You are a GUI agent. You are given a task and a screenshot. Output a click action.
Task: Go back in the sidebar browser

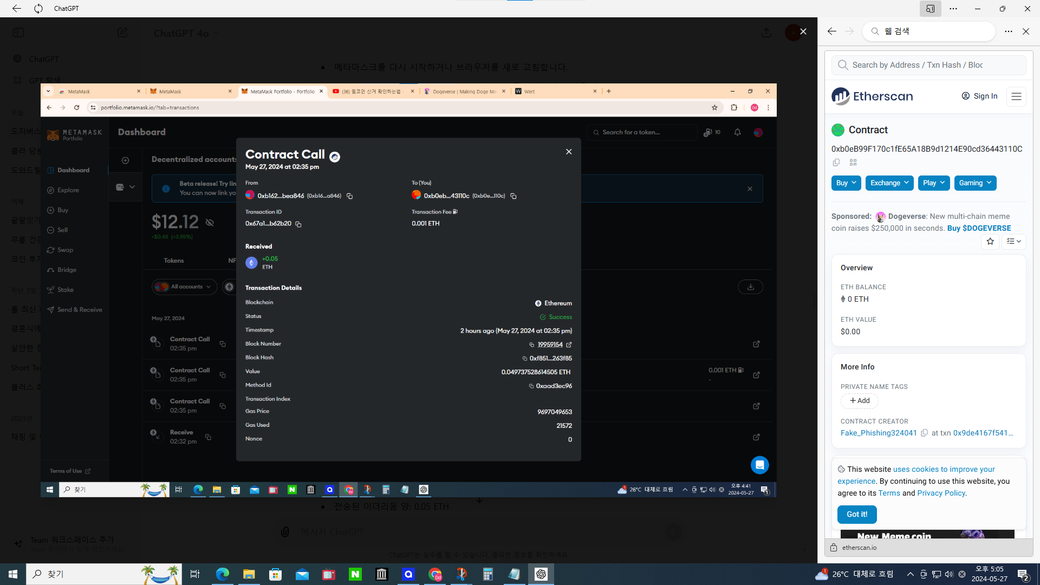832,31
